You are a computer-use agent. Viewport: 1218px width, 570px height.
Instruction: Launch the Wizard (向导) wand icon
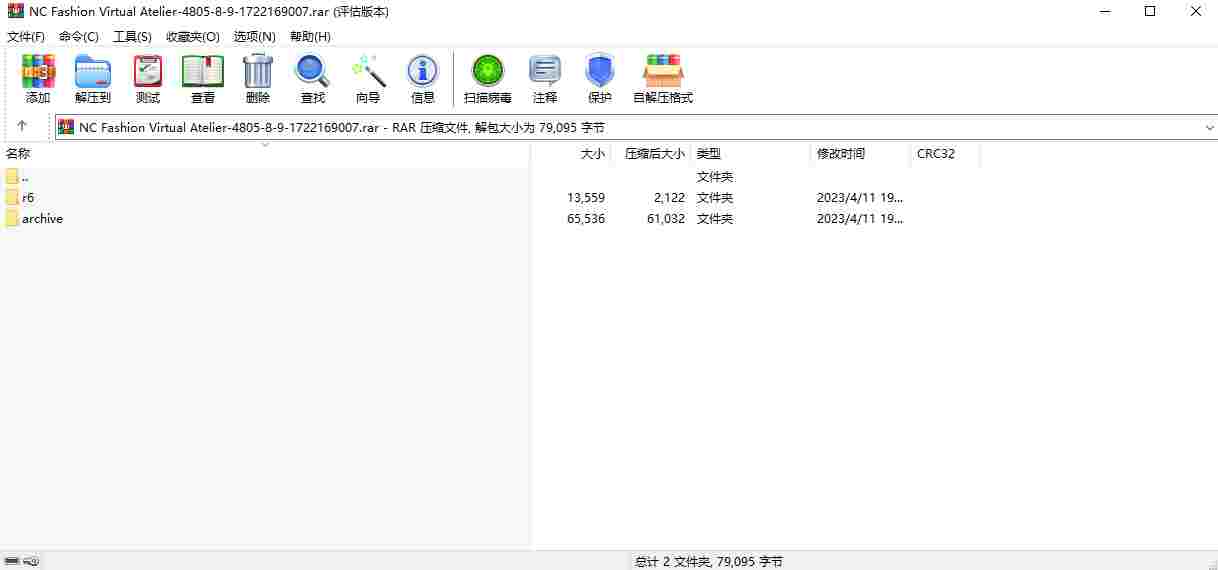(368, 71)
